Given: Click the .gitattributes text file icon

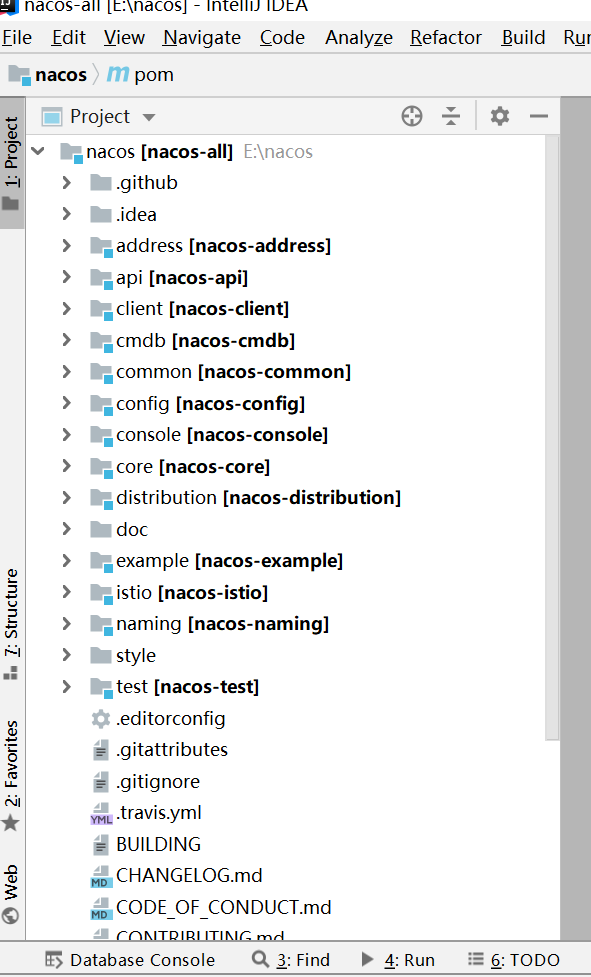Looking at the screenshot, I should pyautogui.click(x=100, y=750).
